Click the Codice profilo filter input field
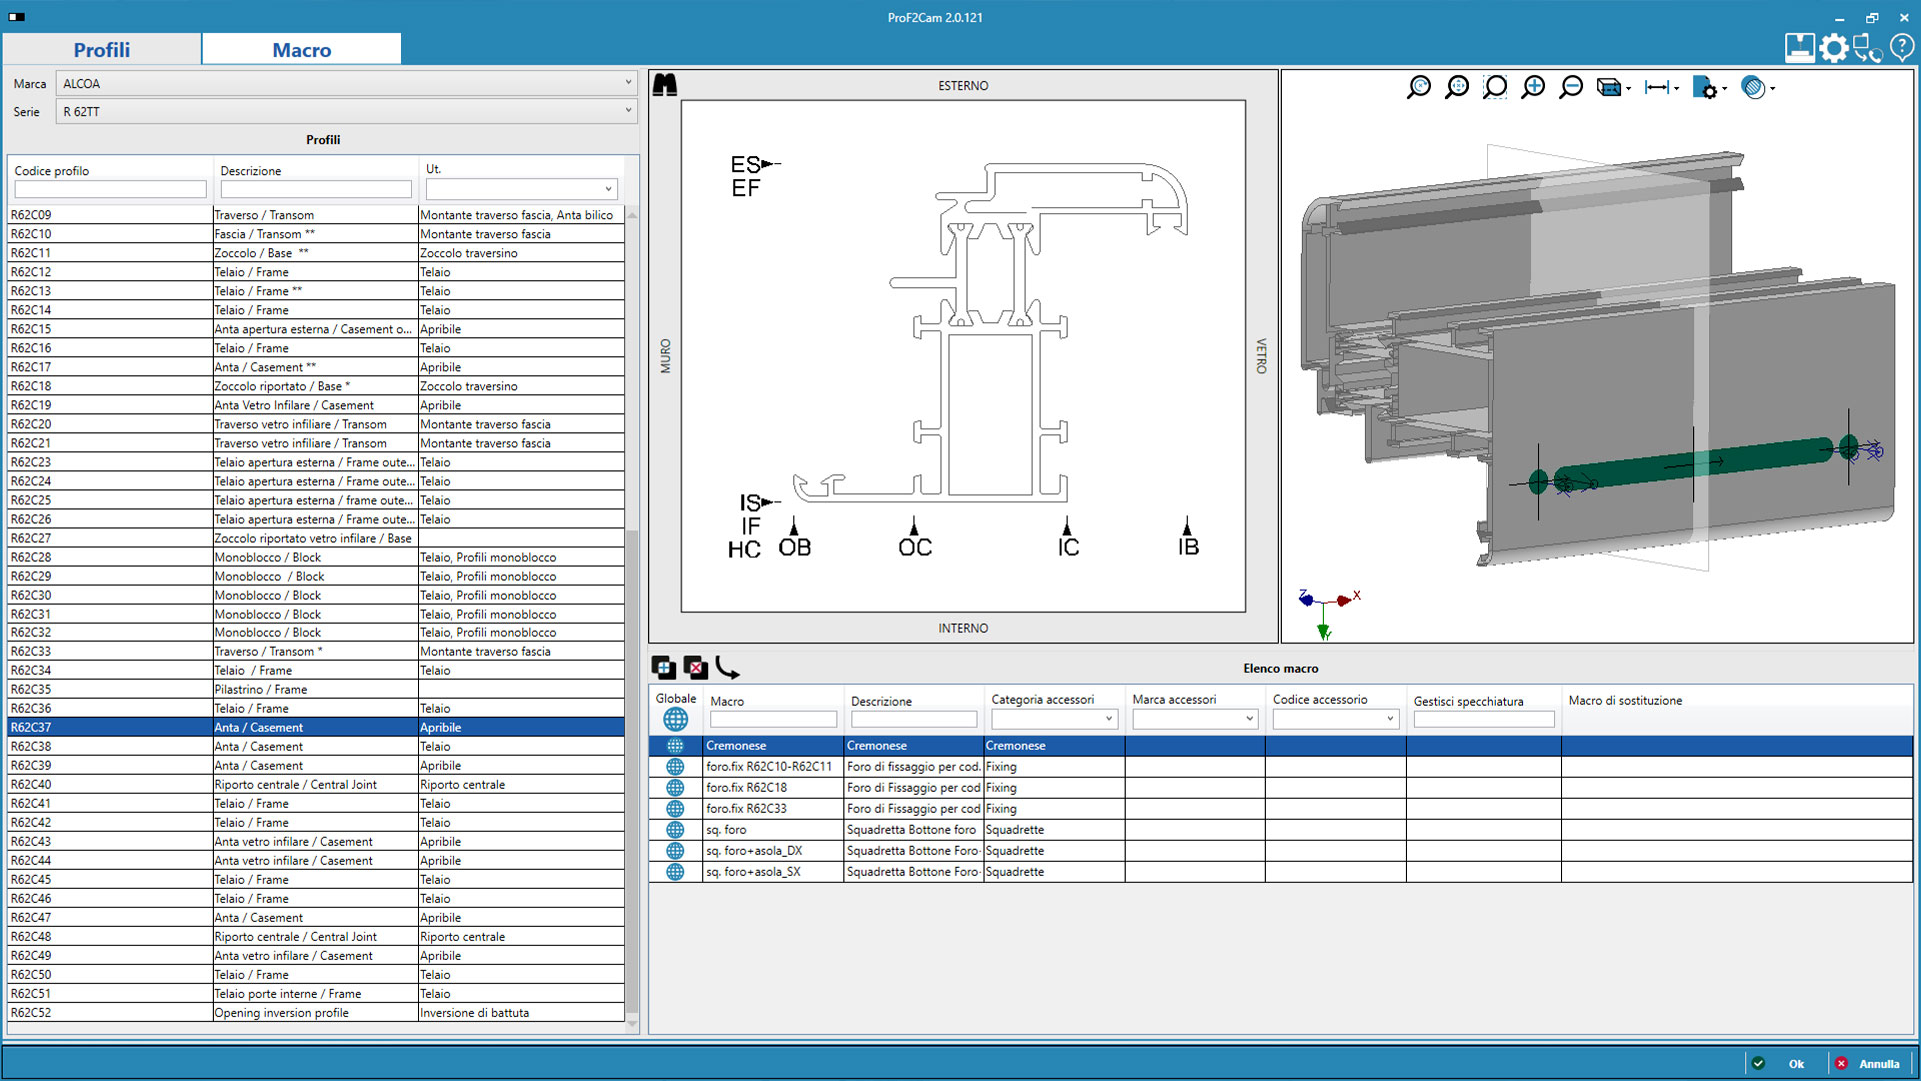 tap(110, 189)
